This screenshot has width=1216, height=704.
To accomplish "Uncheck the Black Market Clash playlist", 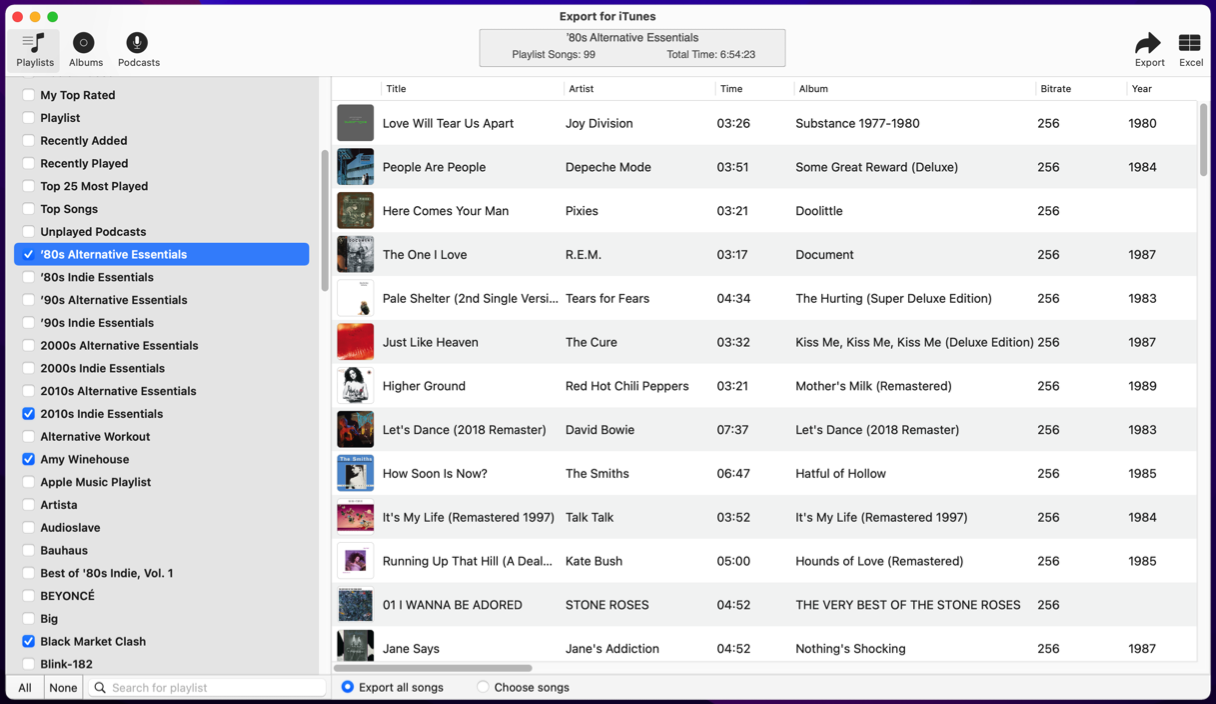I will click(28, 641).
